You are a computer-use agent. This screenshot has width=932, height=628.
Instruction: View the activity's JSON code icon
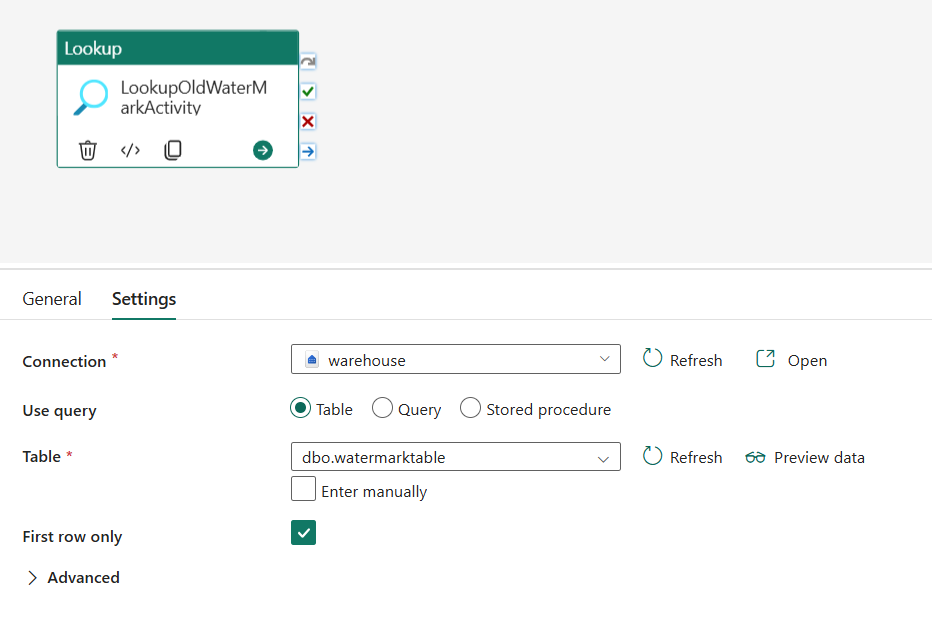pos(130,150)
